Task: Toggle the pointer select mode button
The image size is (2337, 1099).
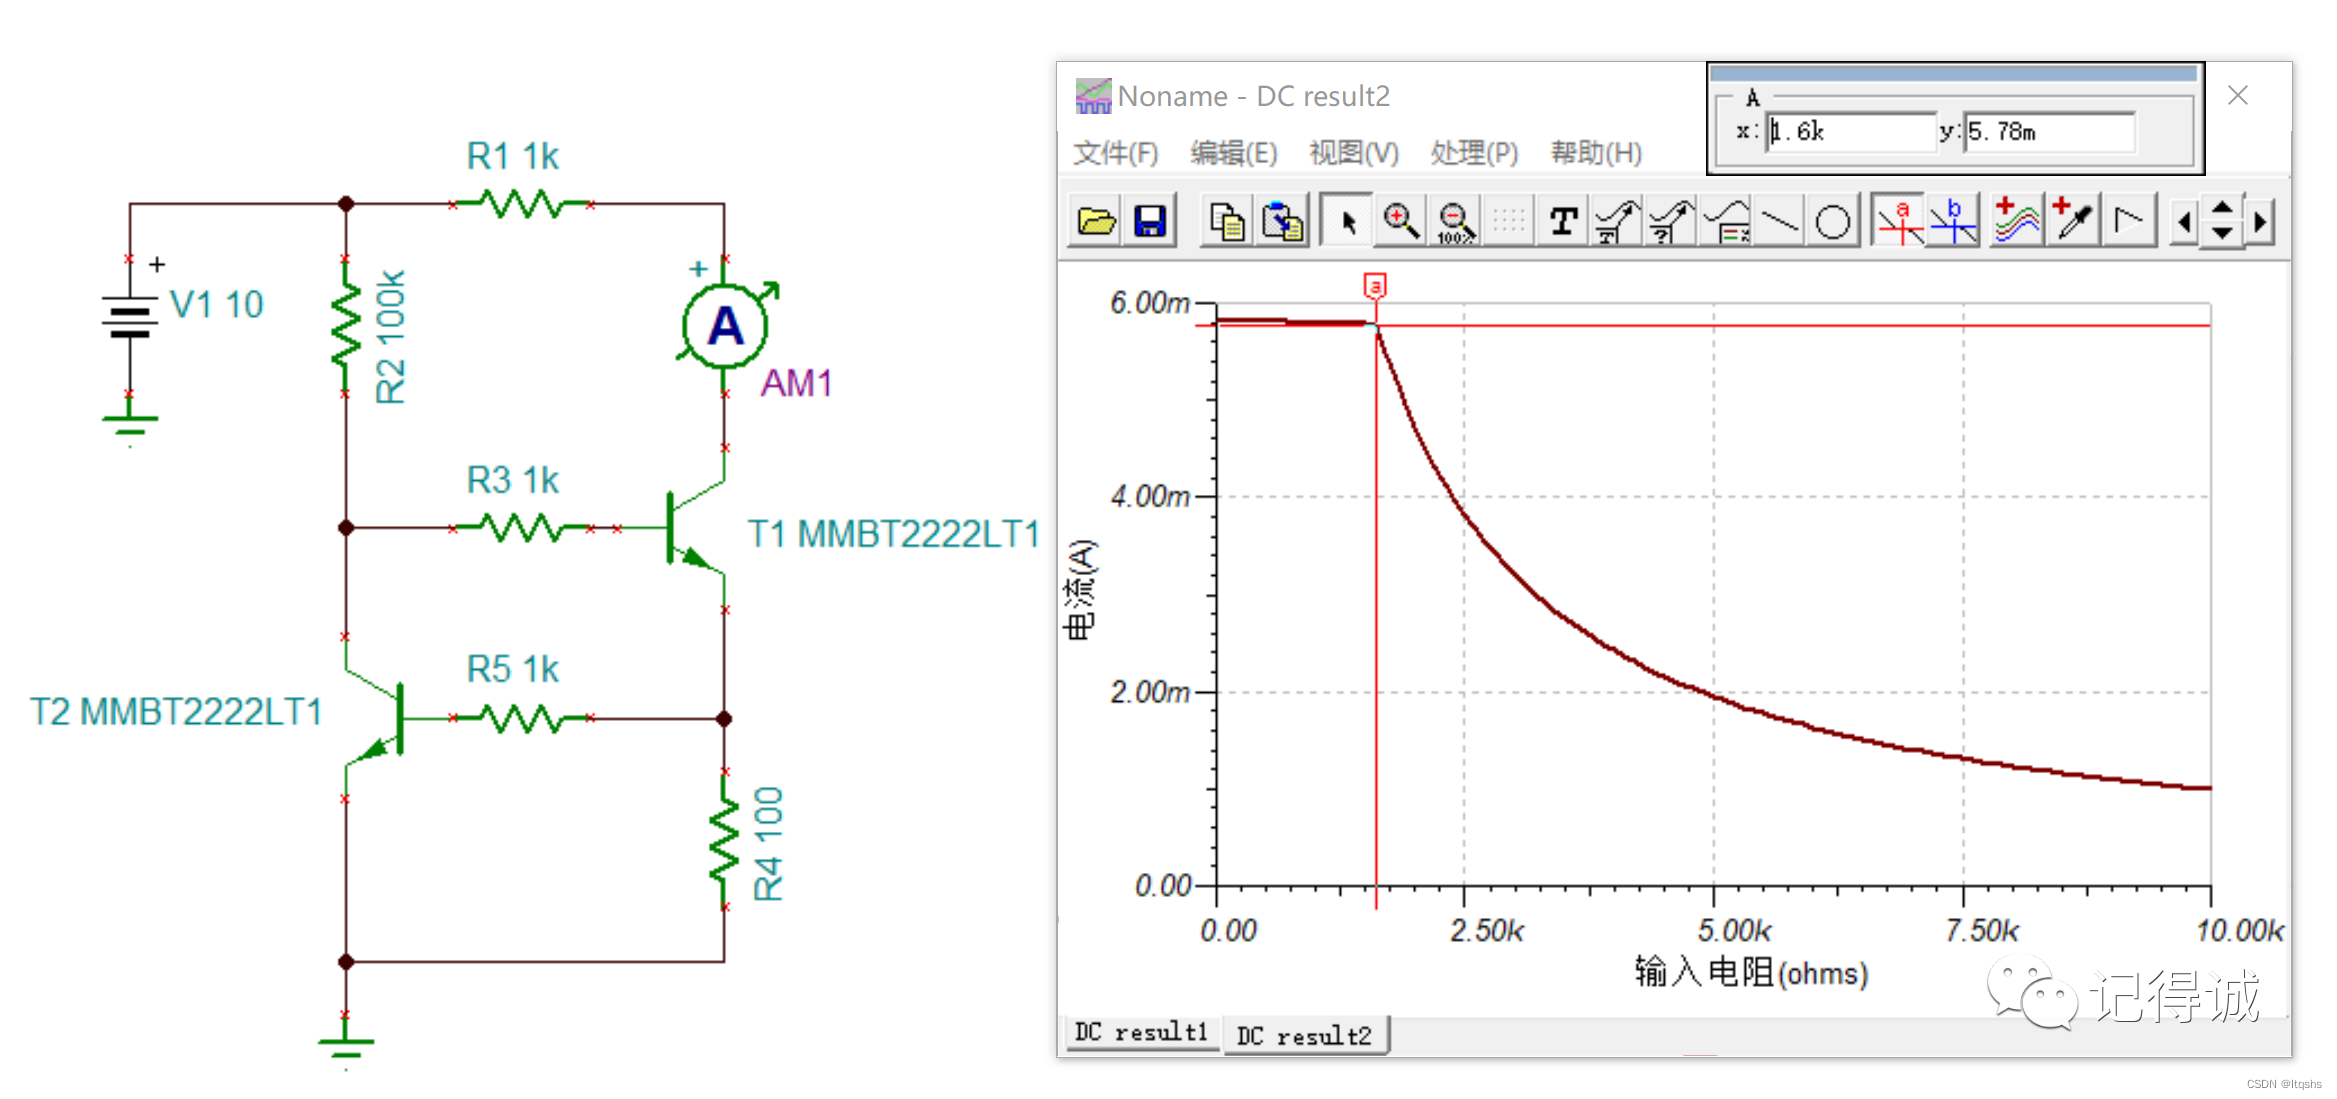Action: pos(1347,221)
